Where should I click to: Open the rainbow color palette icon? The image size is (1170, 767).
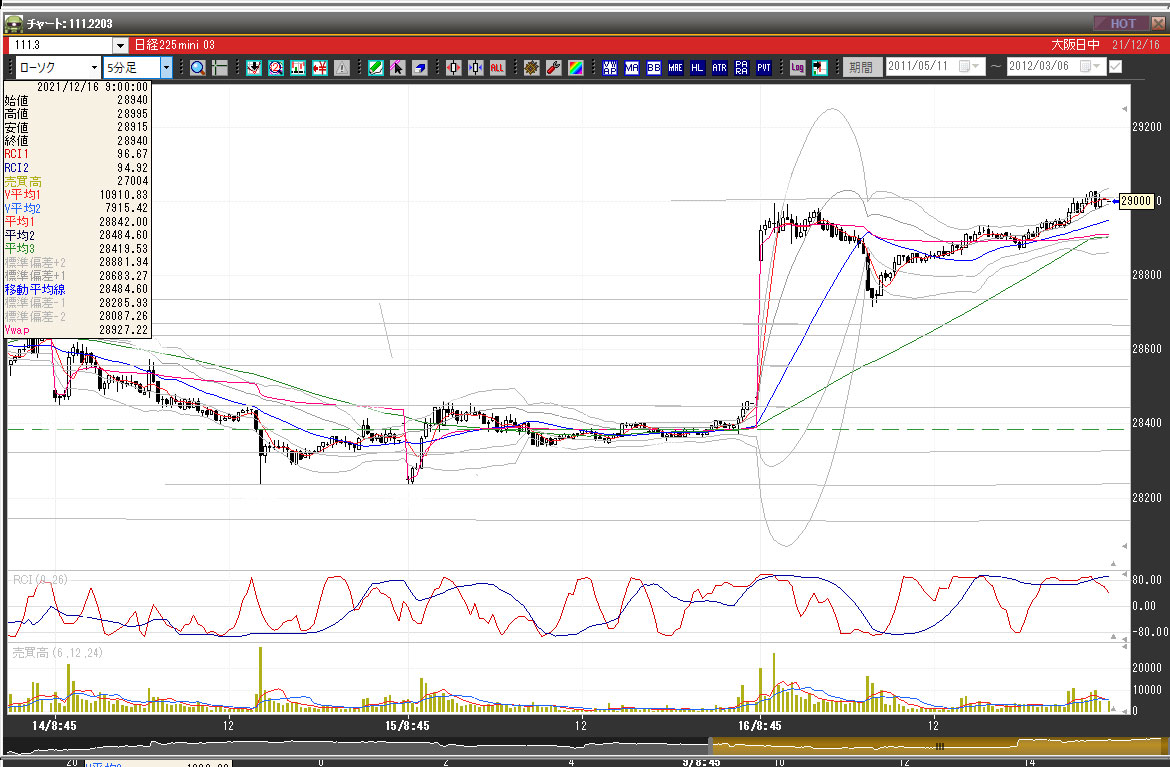pyautogui.click(x=575, y=68)
